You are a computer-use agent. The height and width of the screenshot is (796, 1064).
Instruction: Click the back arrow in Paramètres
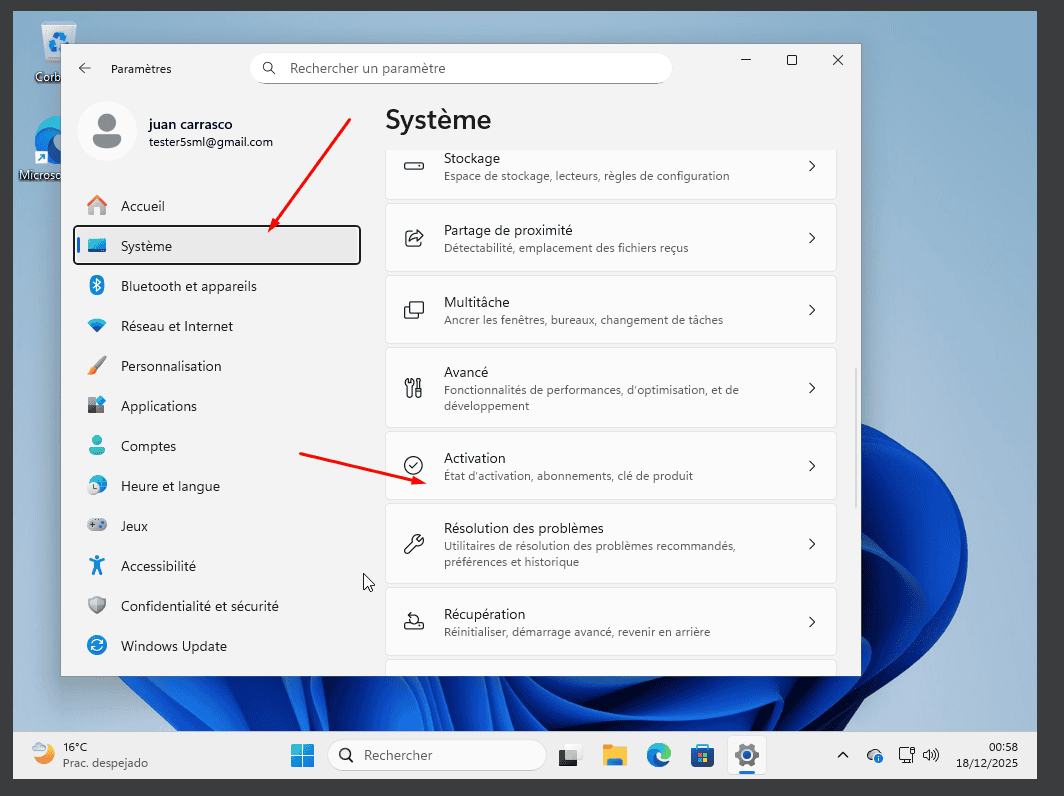pyautogui.click(x=84, y=68)
